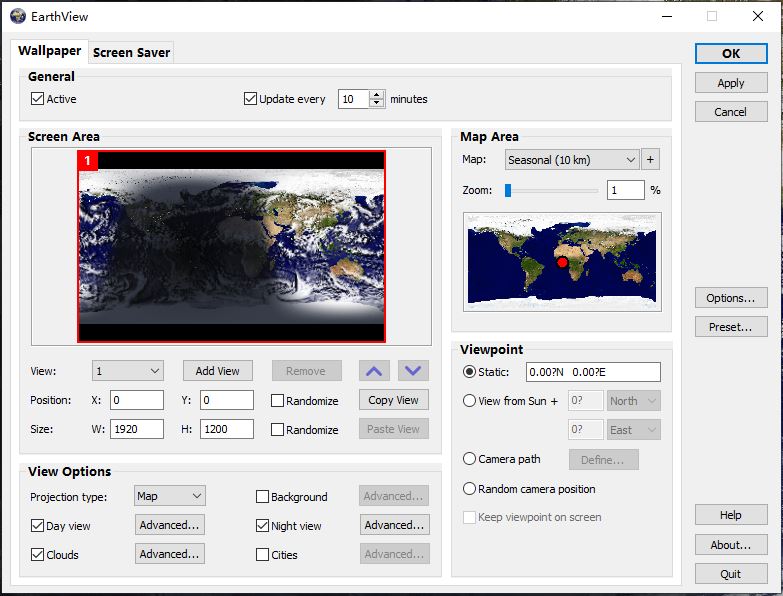Click the up arrow view order button
Screen dimensions: 783x596
point(374,371)
